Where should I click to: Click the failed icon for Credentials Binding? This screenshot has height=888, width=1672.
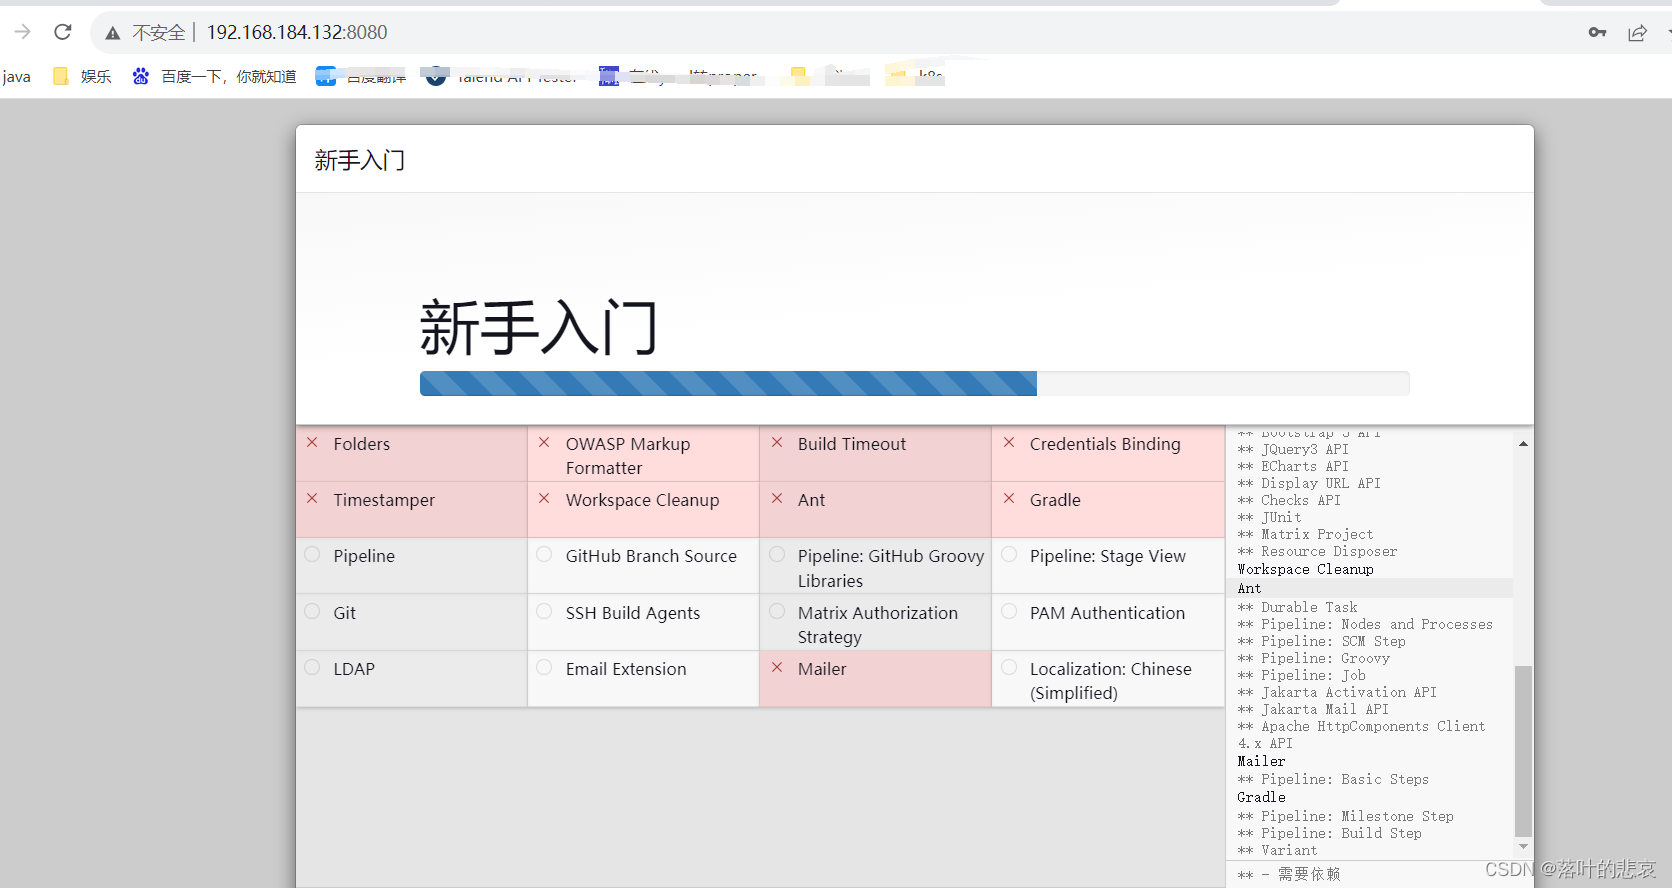(x=1009, y=442)
